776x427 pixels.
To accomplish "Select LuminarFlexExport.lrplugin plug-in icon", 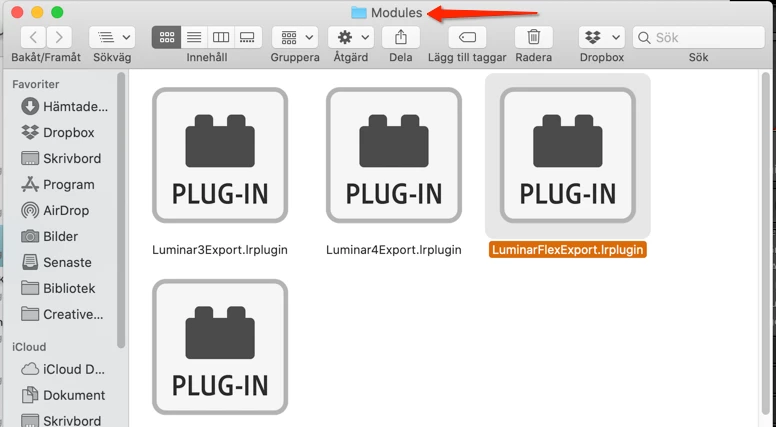I will pyautogui.click(x=568, y=155).
